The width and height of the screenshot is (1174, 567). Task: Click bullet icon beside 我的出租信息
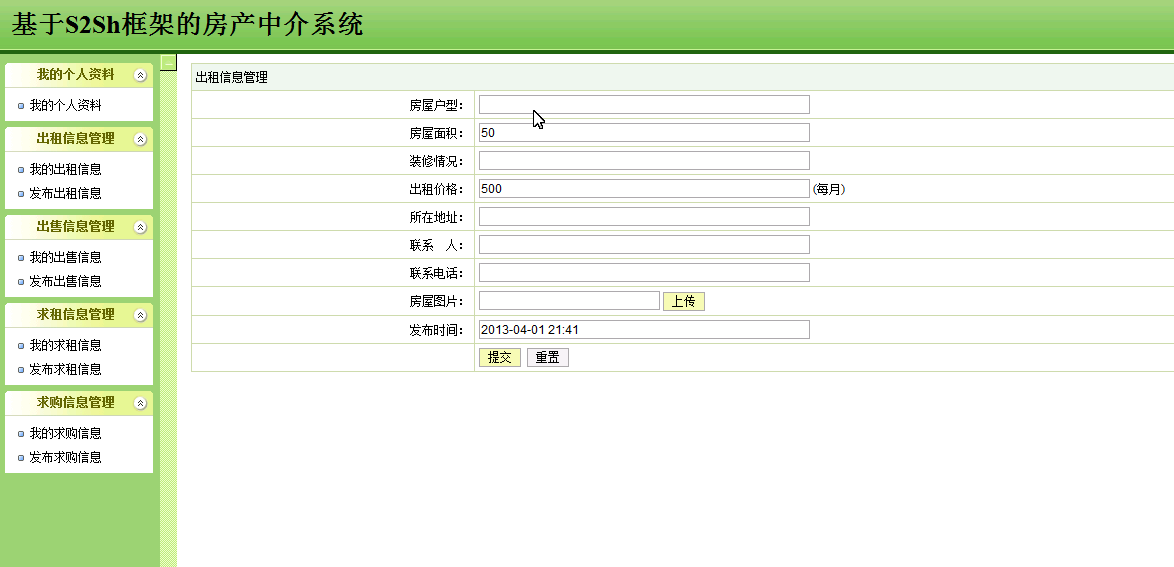tap(21, 170)
